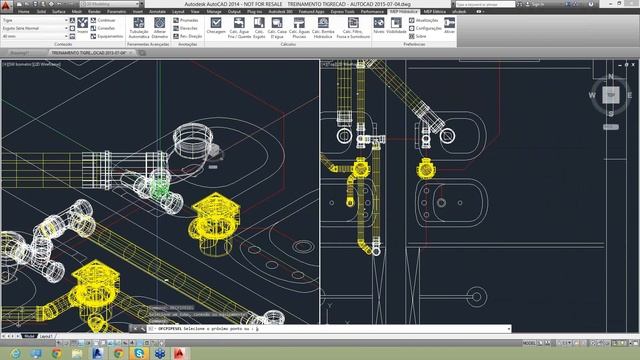Open the AutoCAD application menu button
Viewport: 640px width, 360px height.
(x=6, y=6)
